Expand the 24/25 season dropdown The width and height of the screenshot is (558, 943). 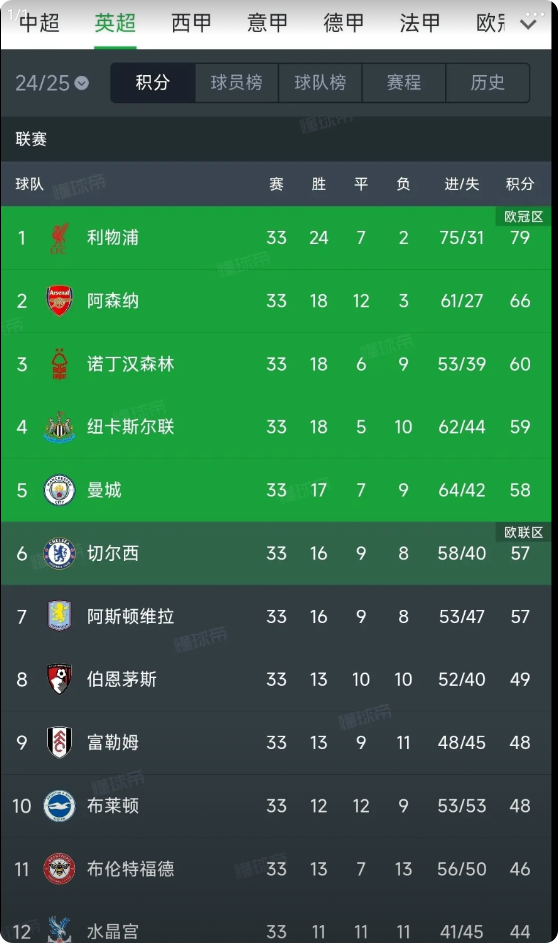coord(52,82)
